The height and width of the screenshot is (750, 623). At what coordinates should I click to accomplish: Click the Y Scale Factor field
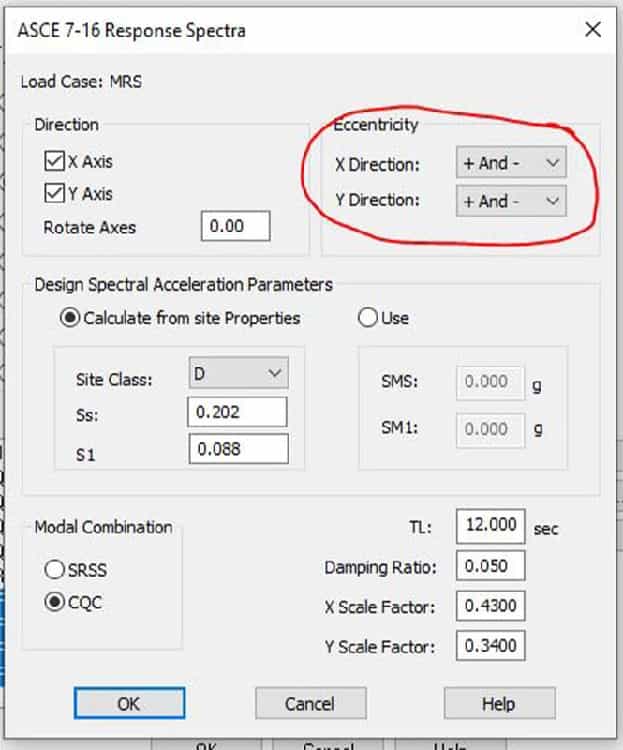(x=490, y=646)
